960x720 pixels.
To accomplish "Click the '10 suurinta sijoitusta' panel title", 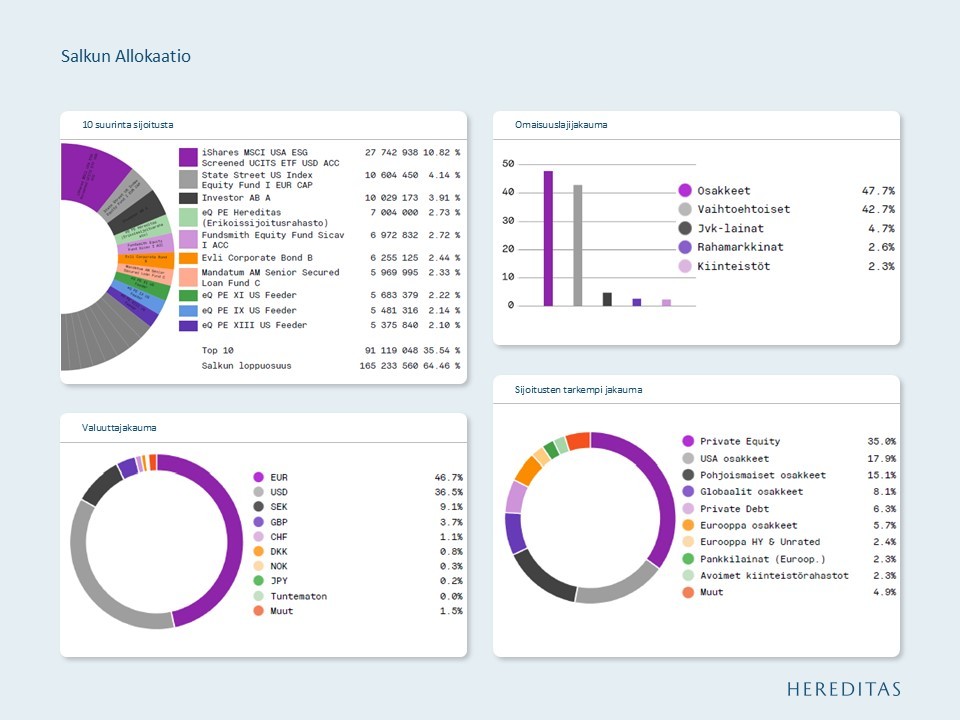I will [x=127, y=124].
